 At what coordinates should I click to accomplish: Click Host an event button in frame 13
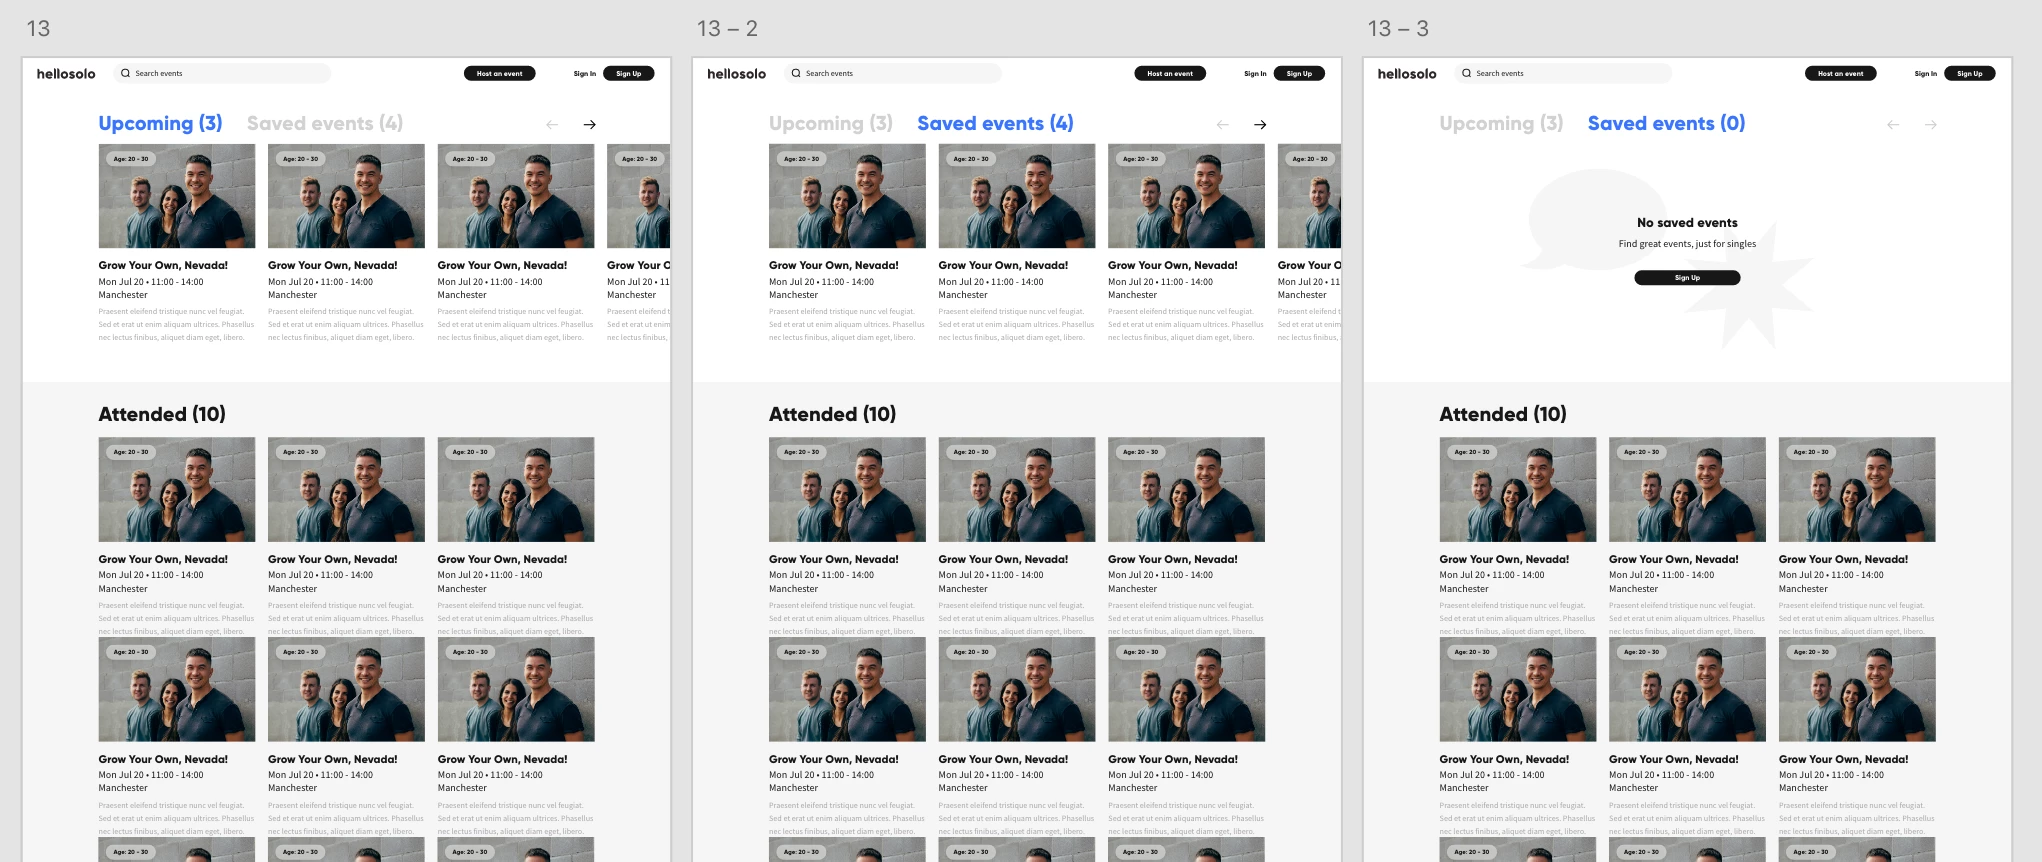click(x=500, y=73)
